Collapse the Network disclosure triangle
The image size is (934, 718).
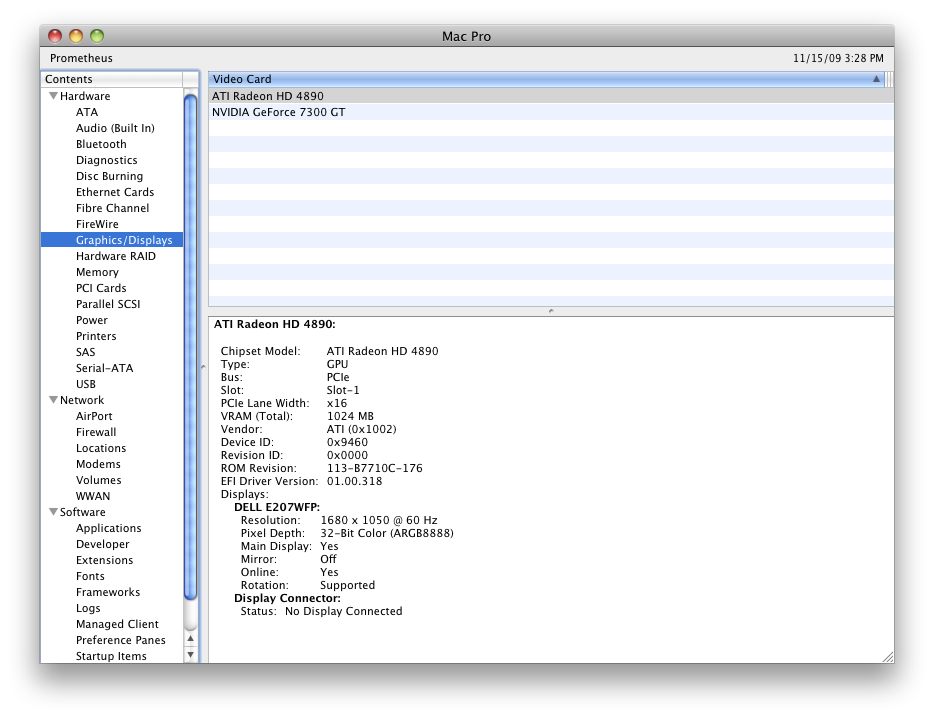[53, 400]
